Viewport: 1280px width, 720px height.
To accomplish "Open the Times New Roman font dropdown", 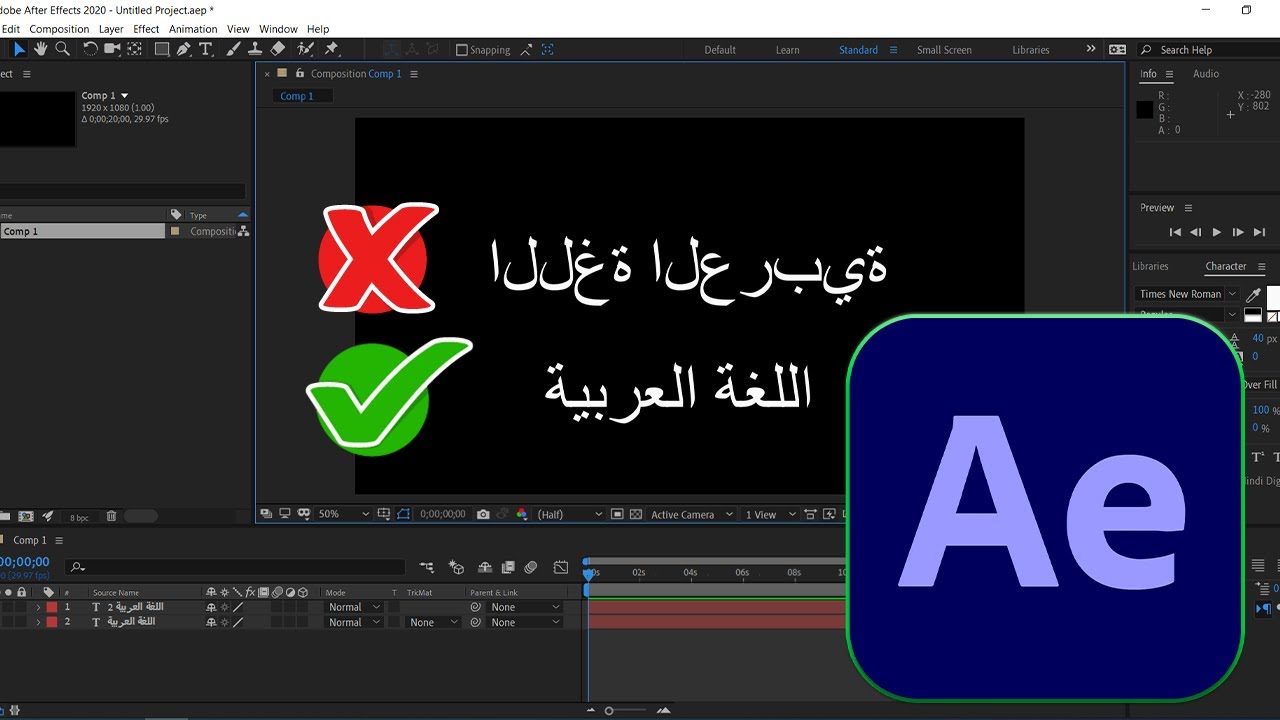I will pos(1187,294).
